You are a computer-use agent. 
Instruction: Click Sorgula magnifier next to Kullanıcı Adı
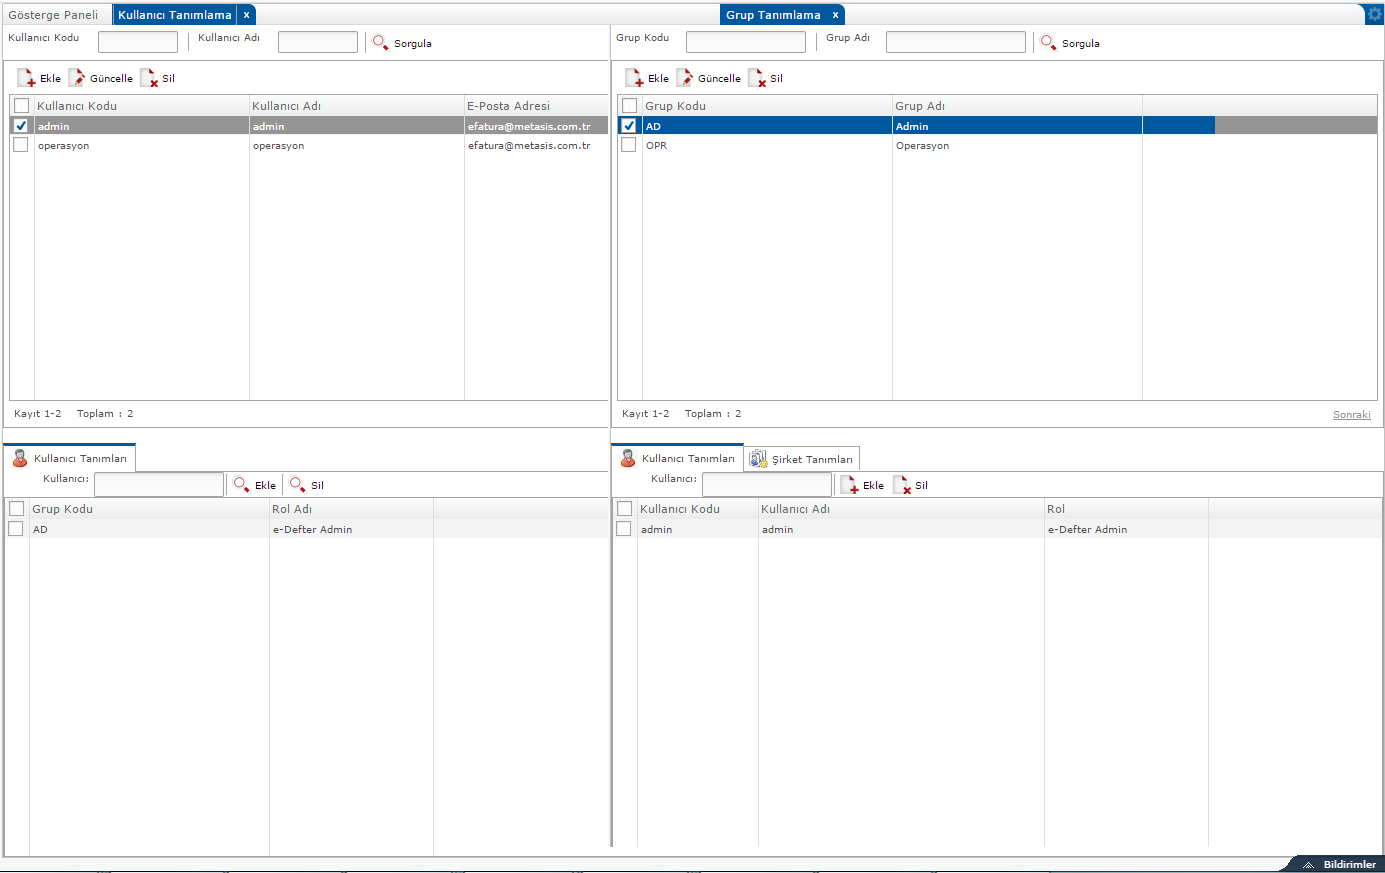point(380,42)
